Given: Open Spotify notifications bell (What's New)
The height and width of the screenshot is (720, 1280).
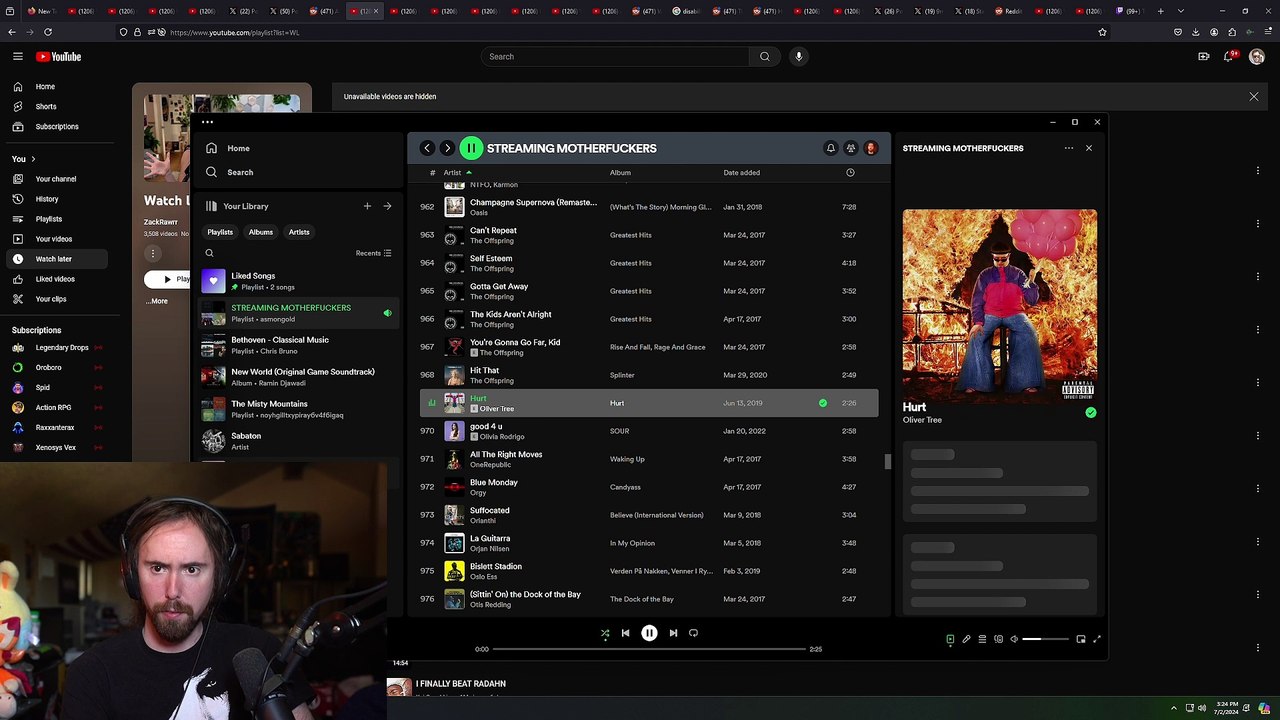Looking at the screenshot, I should pyautogui.click(x=830, y=148).
